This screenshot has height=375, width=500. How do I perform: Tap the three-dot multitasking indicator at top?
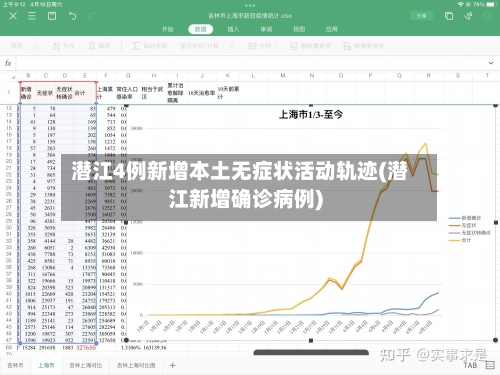click(250, 5)
